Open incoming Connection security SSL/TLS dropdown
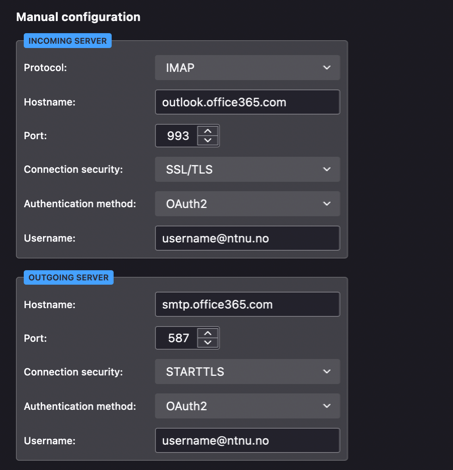Viewport: 453px width, 470px height. [x=247, y=169]
